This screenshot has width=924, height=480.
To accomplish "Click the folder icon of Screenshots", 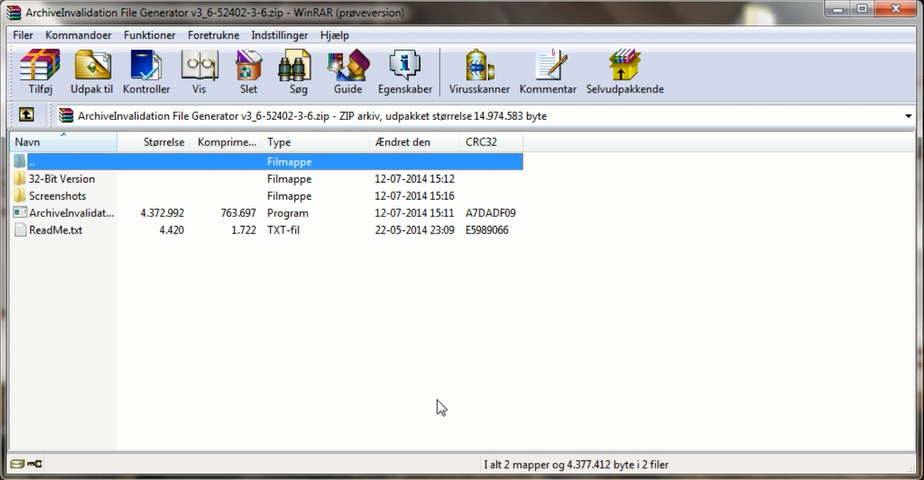I will [x=20, y=196].
